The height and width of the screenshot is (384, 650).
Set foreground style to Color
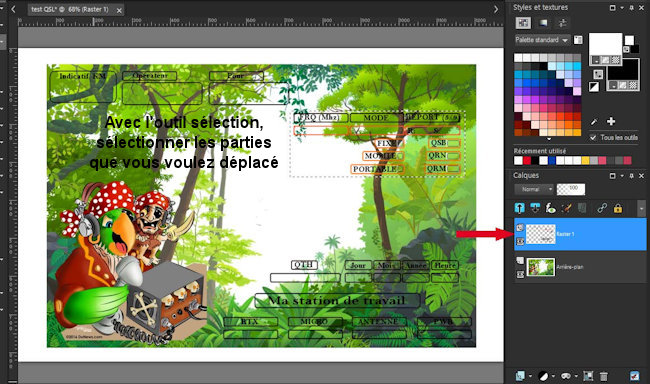596,61
